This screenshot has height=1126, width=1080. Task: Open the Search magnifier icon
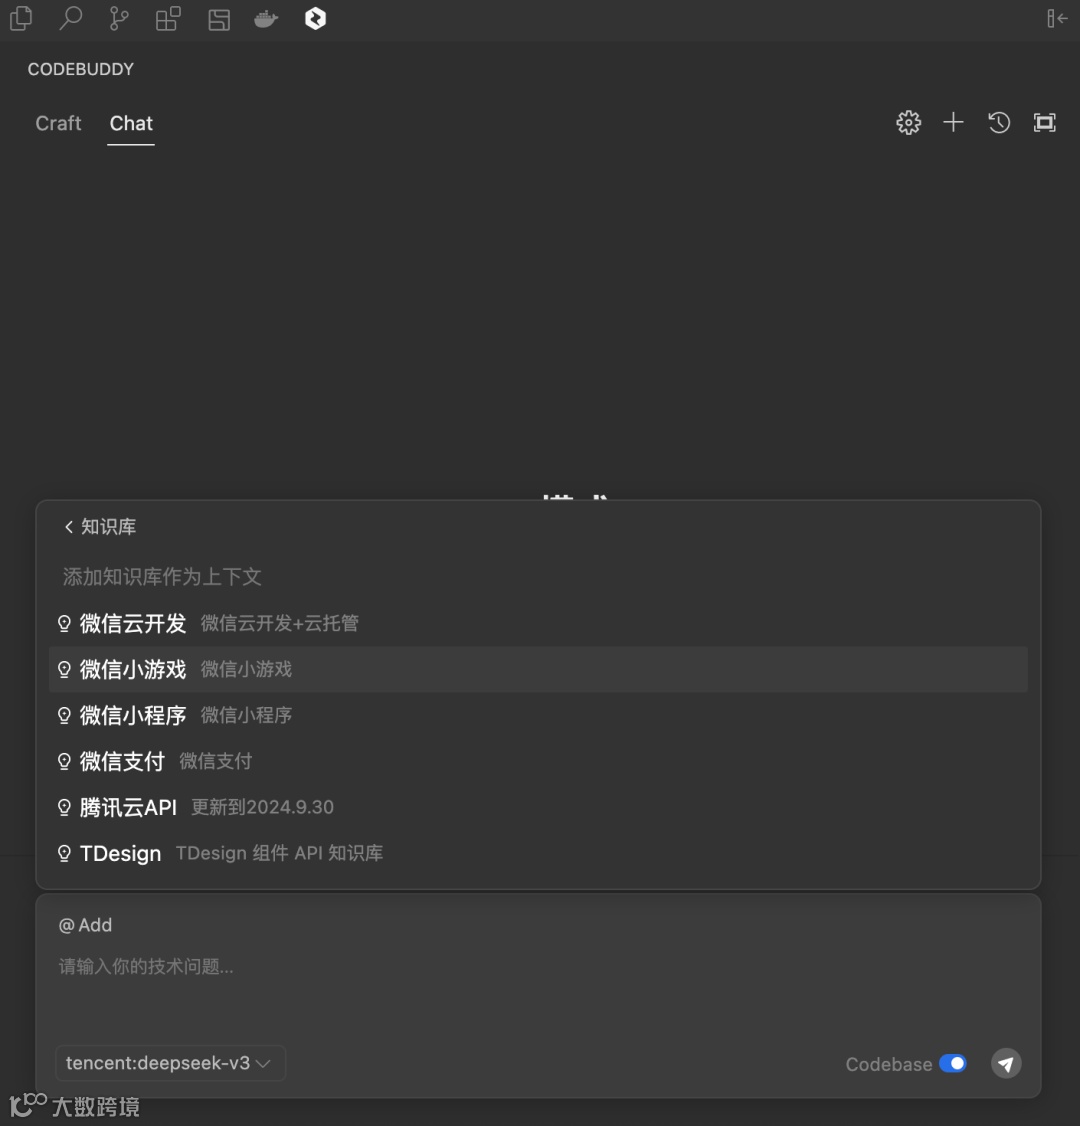point(70,19)
